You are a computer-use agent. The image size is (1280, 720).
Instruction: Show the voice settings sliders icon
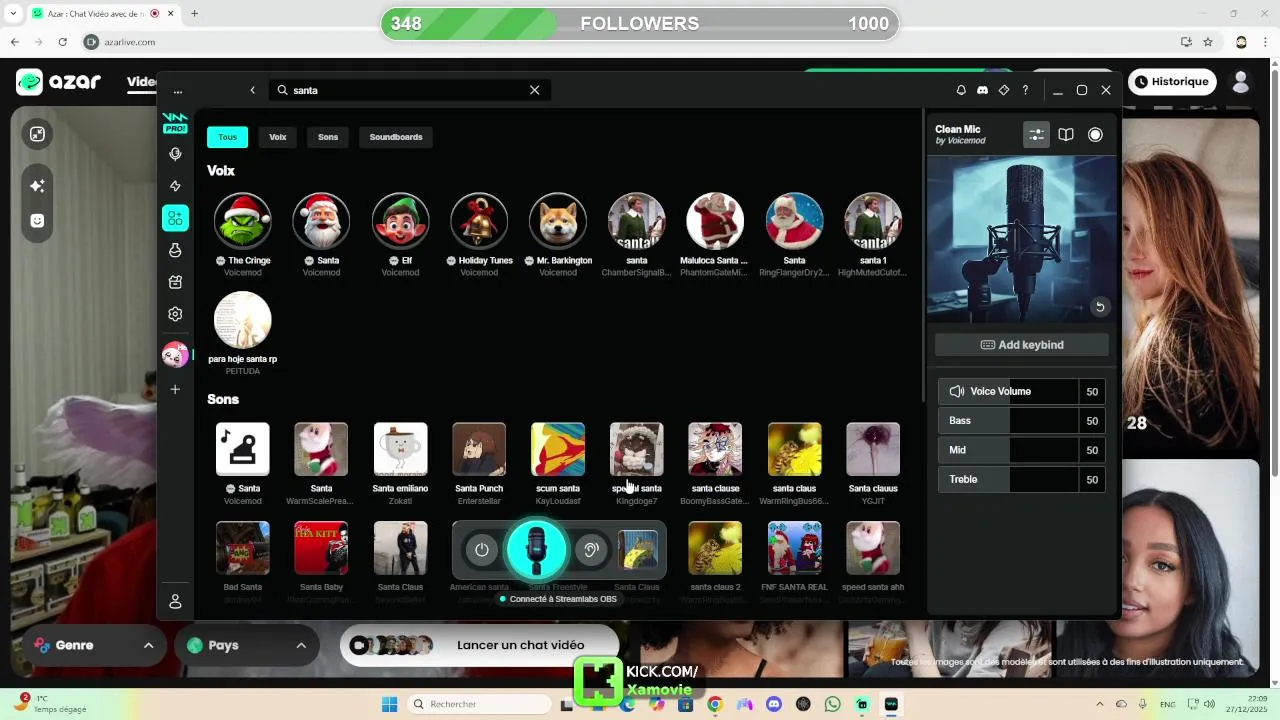click(x=1036, y=134)
